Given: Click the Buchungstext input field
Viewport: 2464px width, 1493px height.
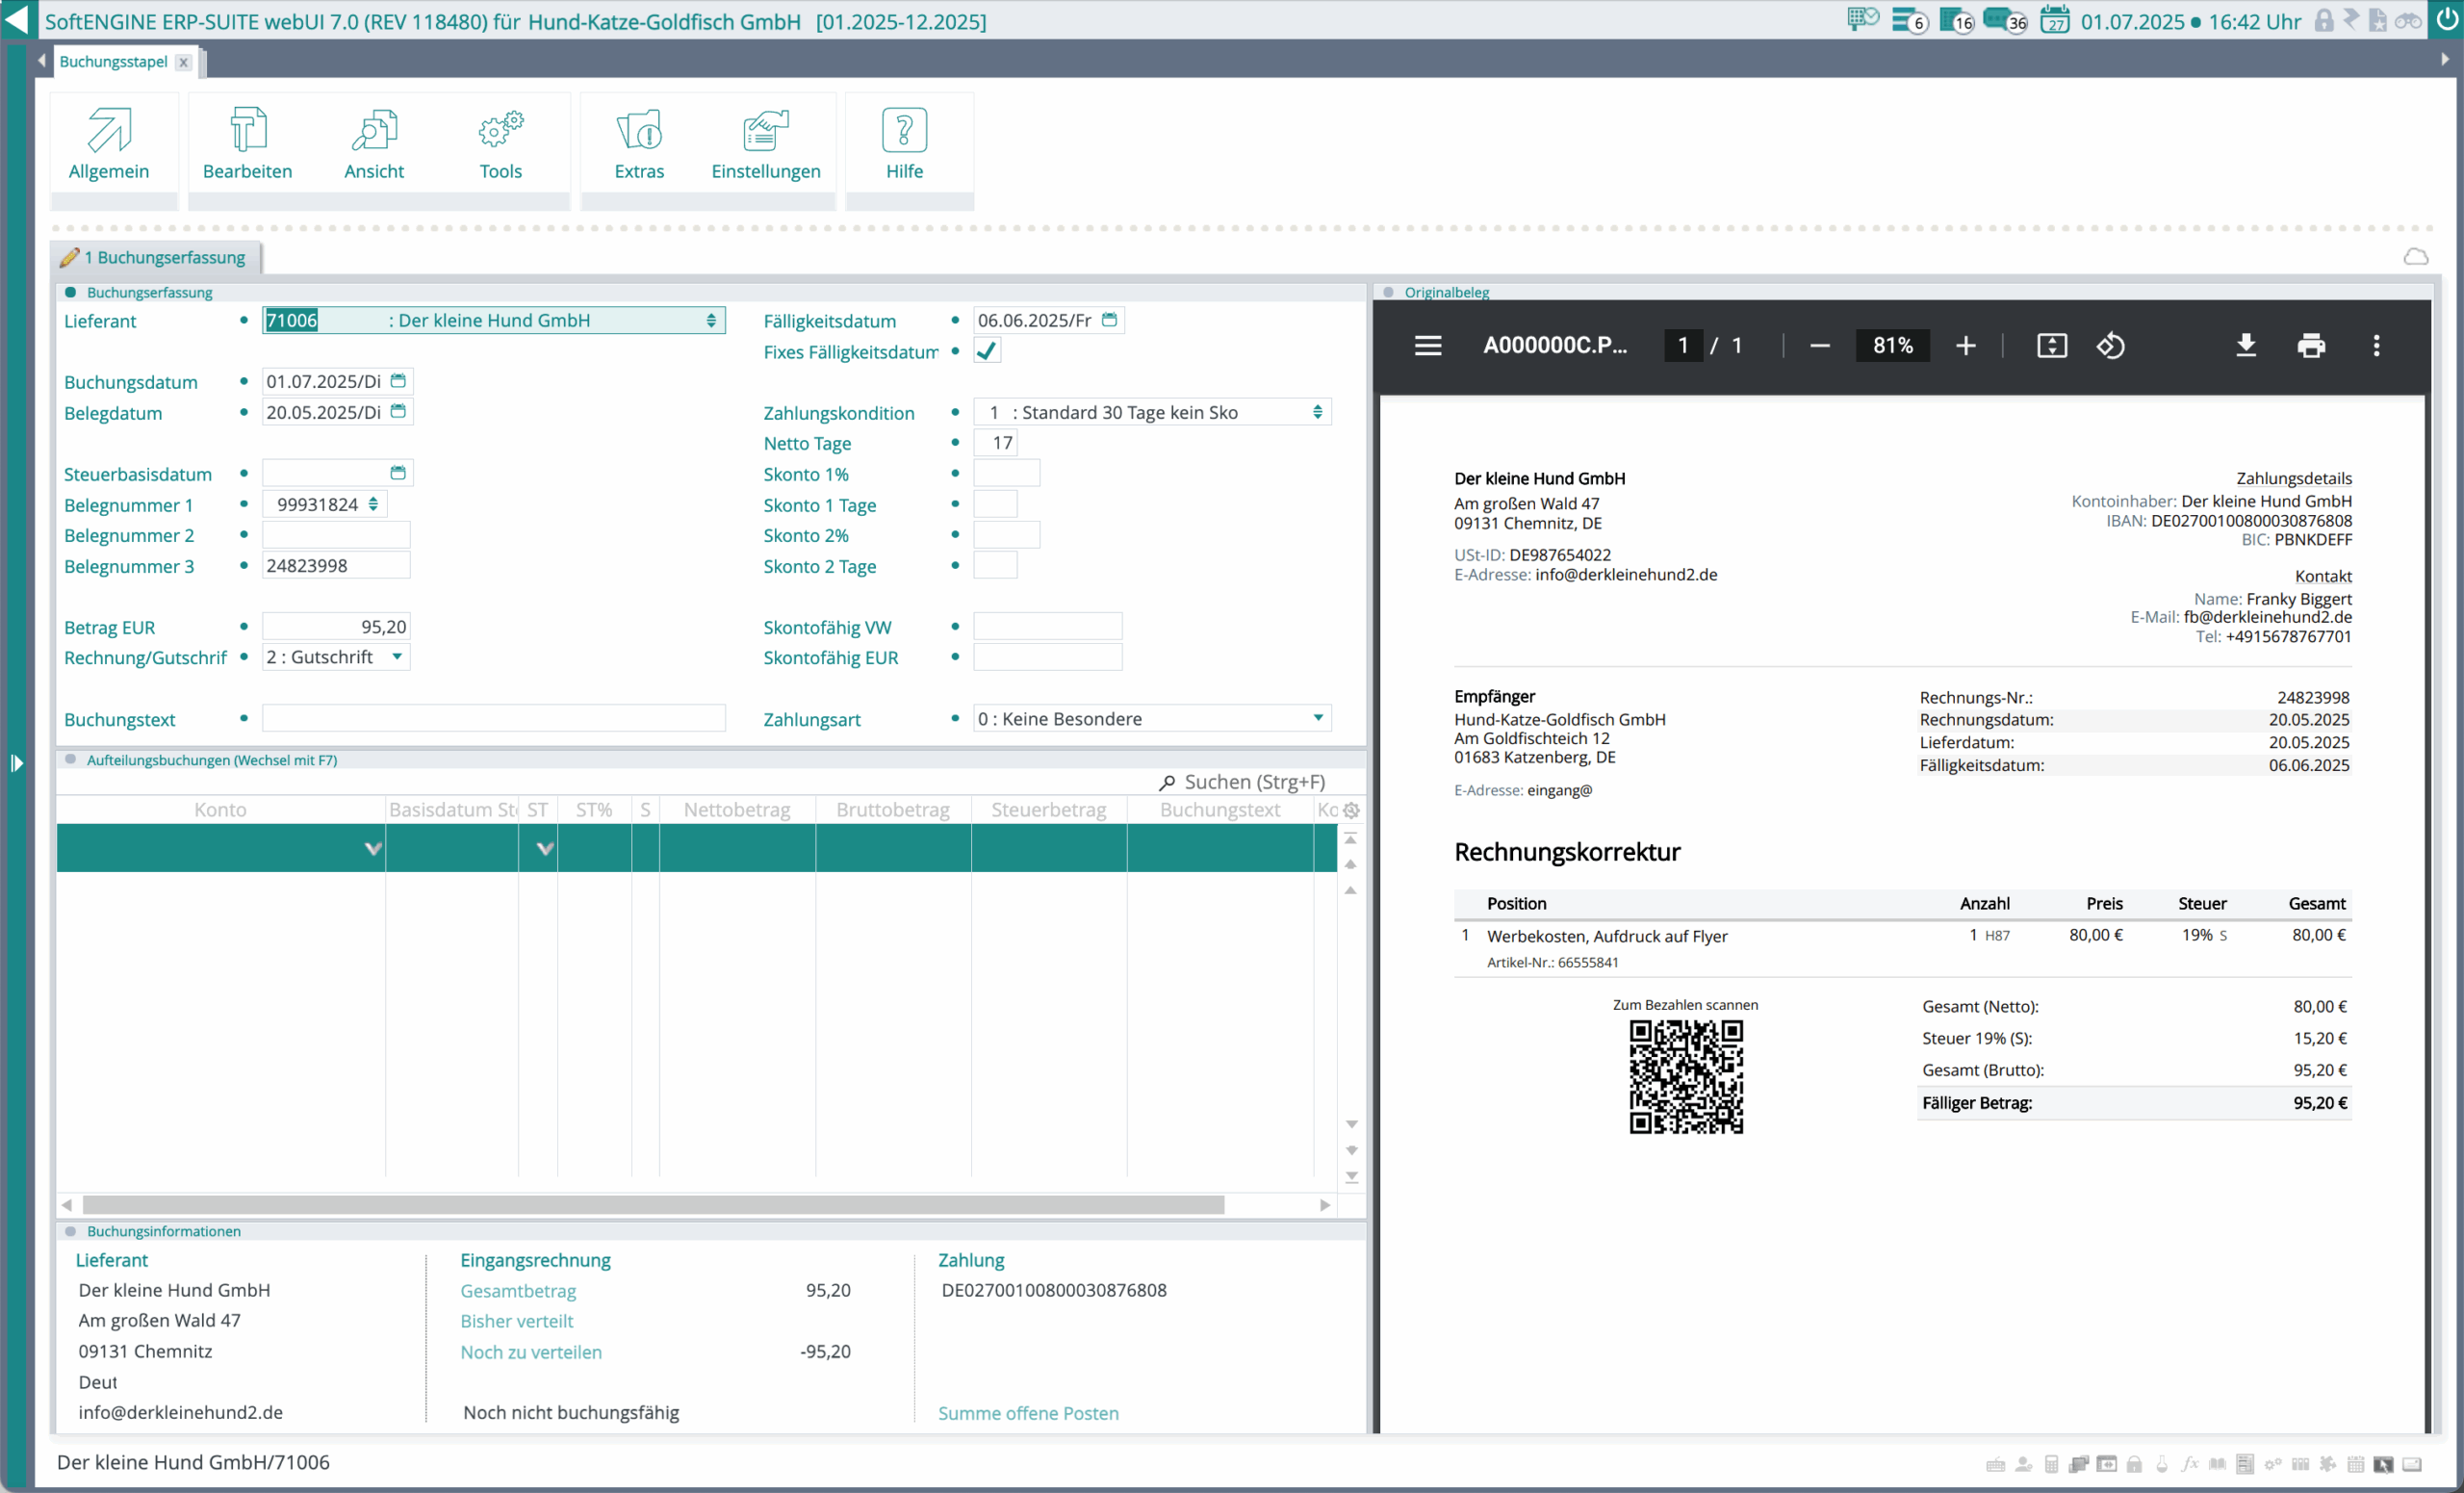Looking at the screenshot, I should coord(494,718).
